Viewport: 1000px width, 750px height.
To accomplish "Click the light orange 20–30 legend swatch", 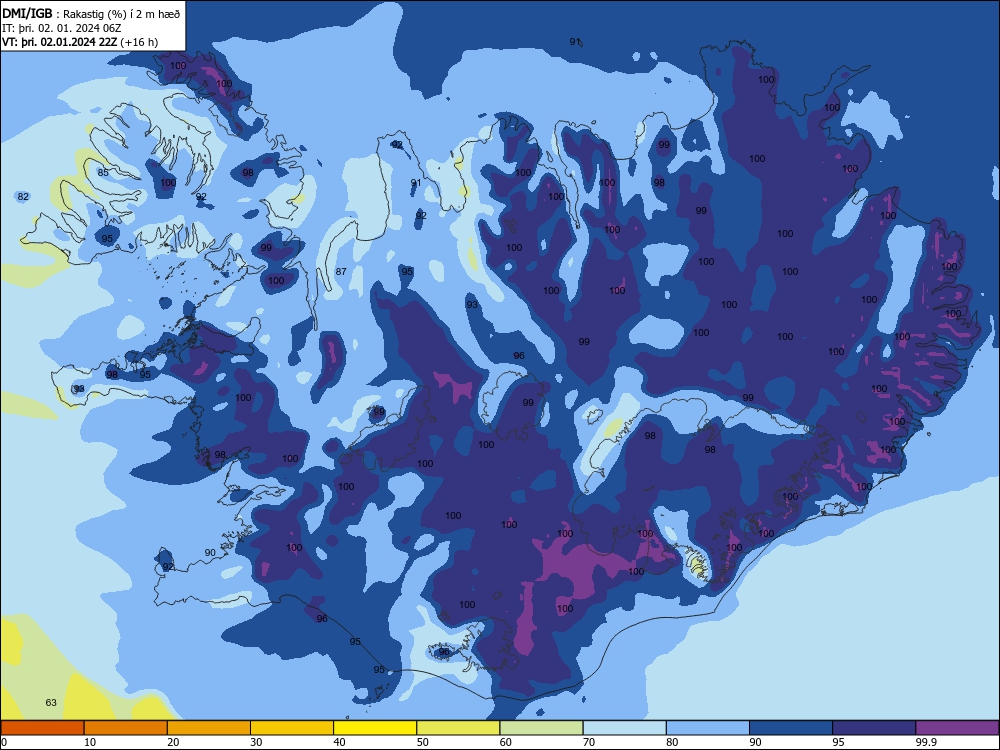I will (x=209, y=728).
